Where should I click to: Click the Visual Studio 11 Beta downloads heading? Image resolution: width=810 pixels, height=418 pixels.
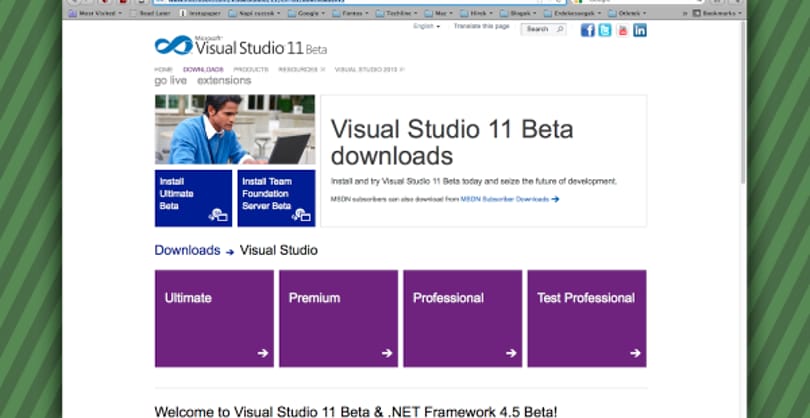(452, 142)
